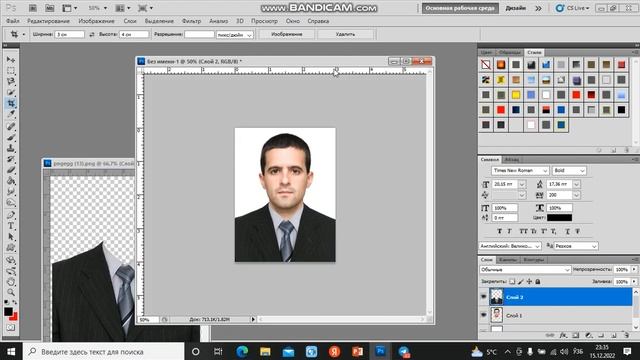Screen dimensions: 640x360
Task: Switch to the Образцы tab
Action: pos(510,52)
